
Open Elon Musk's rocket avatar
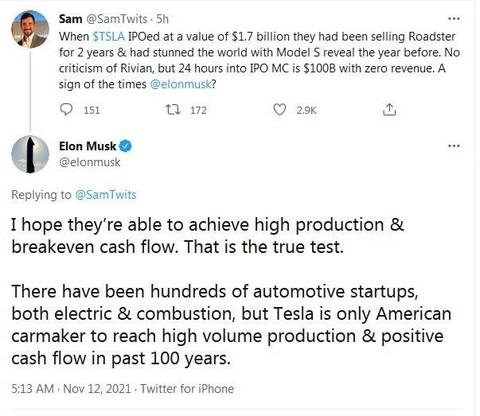[30, 154]
